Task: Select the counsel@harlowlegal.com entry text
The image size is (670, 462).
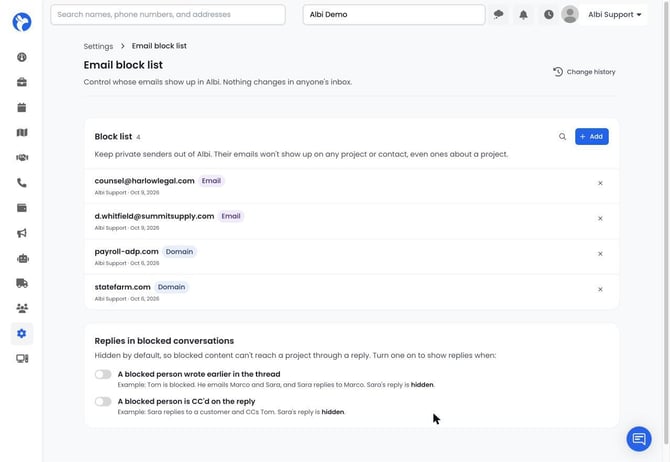Action: pyautogui.click(x=144, y=181)
